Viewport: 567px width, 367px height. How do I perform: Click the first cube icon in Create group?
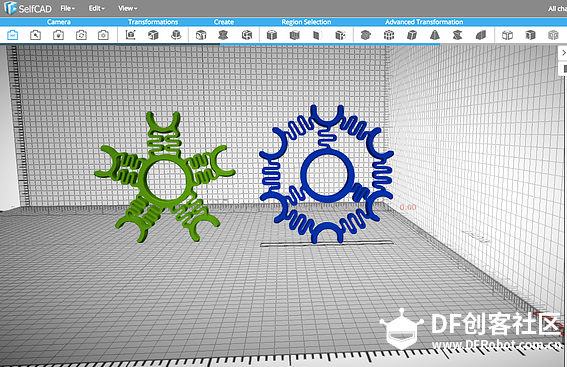click(201, 35)
